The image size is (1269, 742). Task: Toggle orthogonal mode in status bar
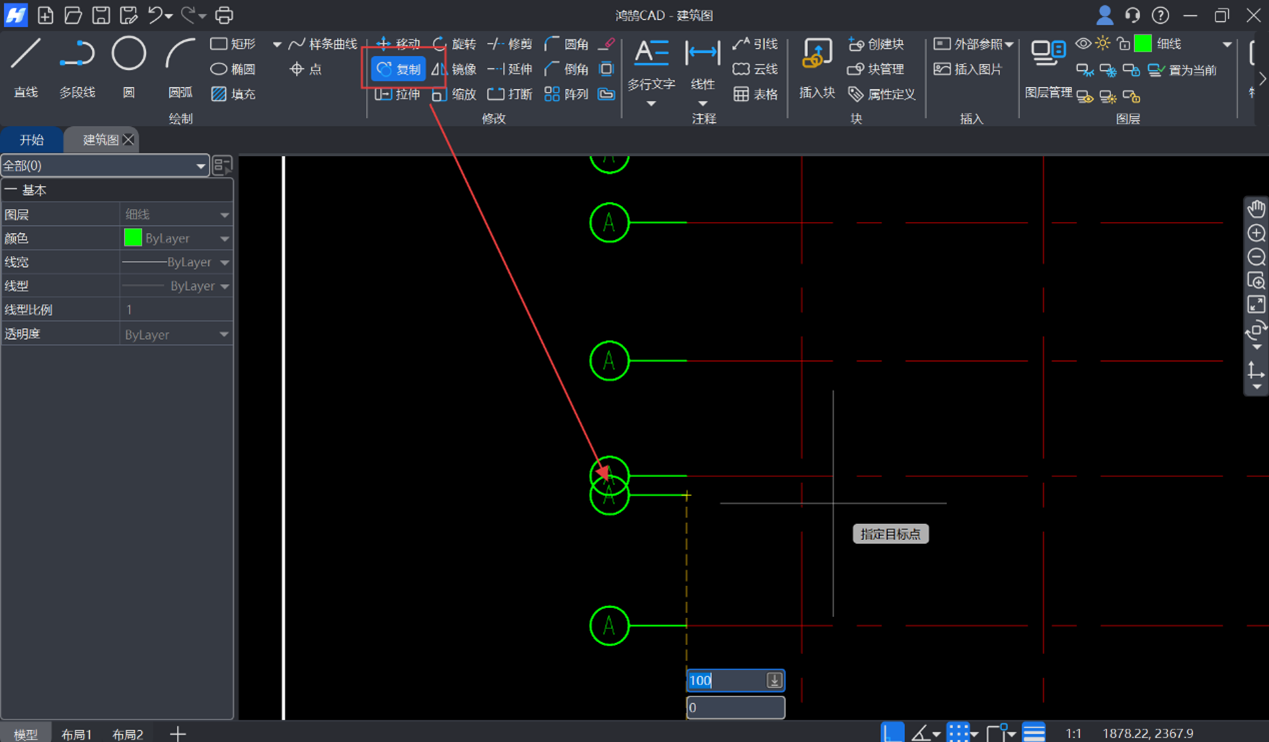coord(892,733)
